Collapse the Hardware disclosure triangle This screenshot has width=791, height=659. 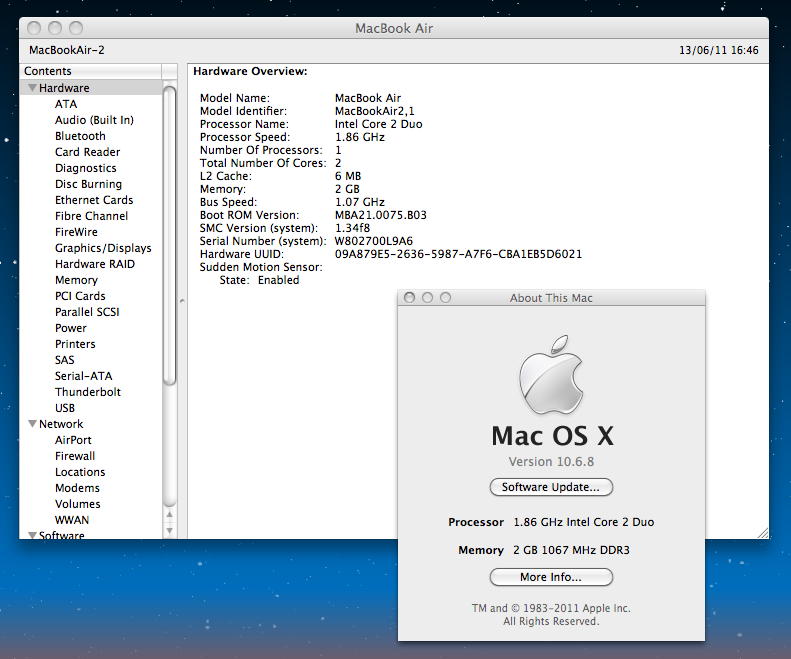pyautogui.click(x=32, y=88)
